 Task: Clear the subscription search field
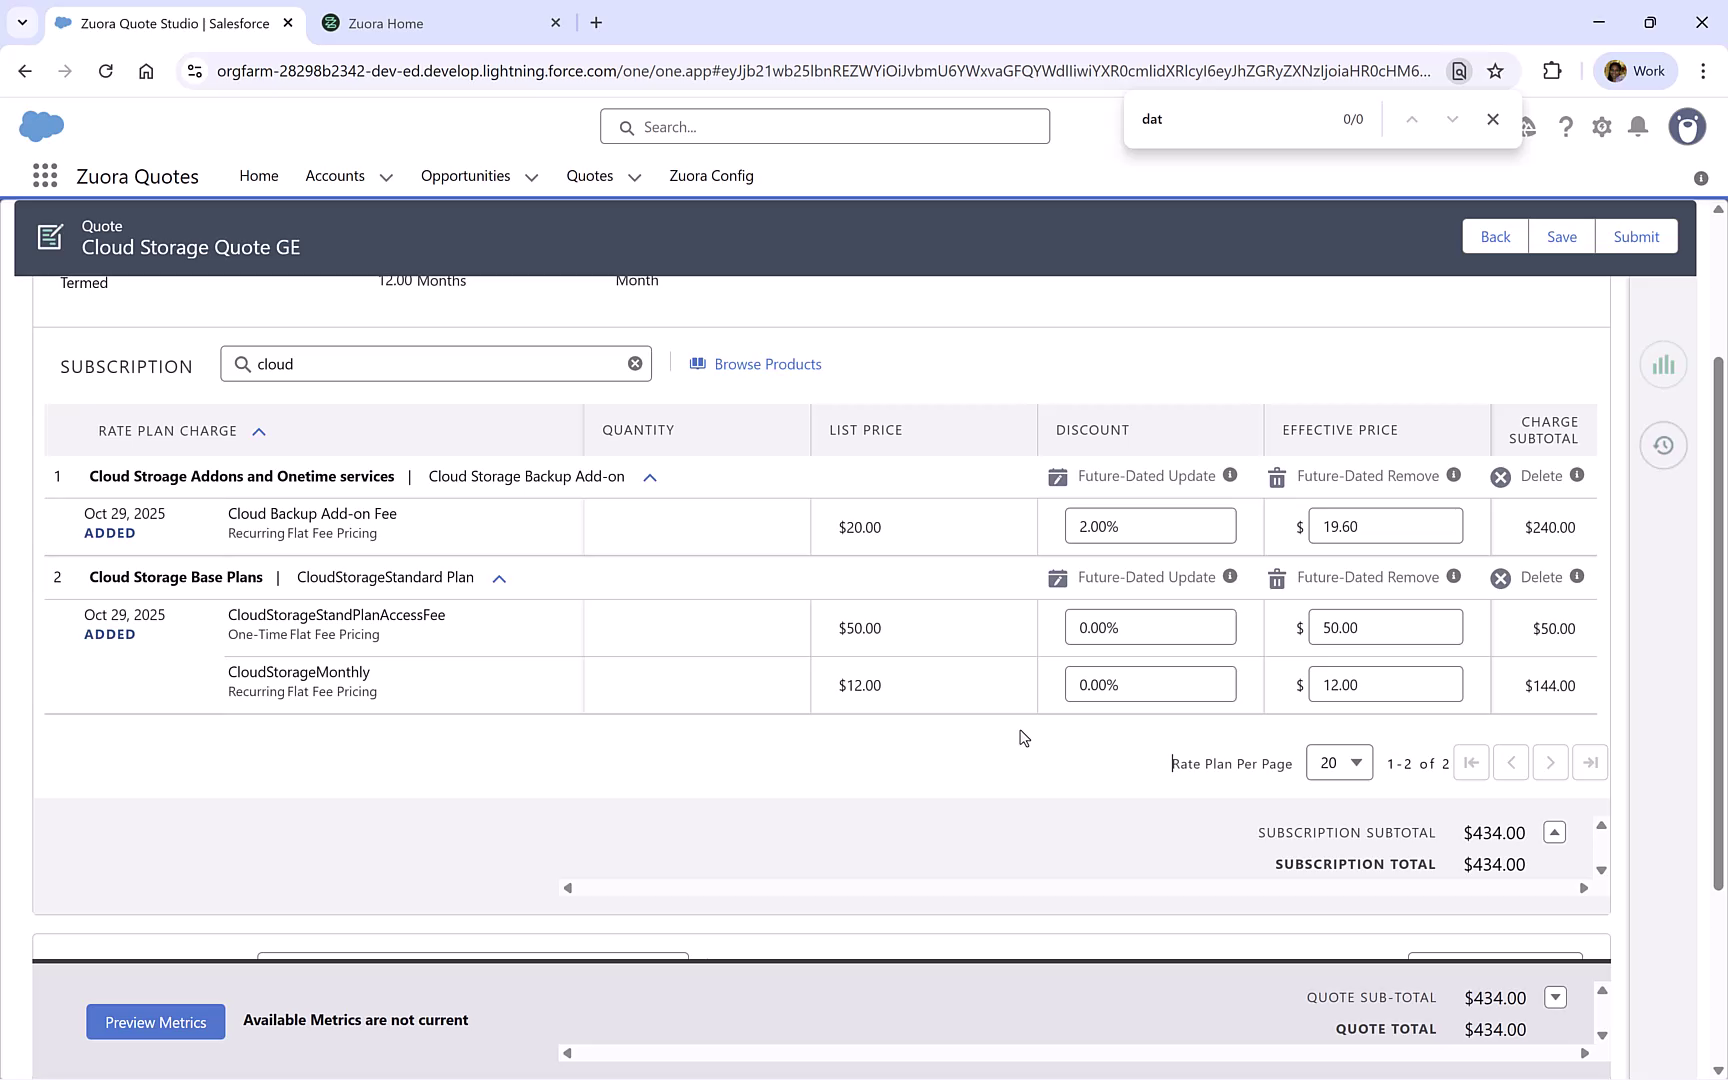click(635, 364)
